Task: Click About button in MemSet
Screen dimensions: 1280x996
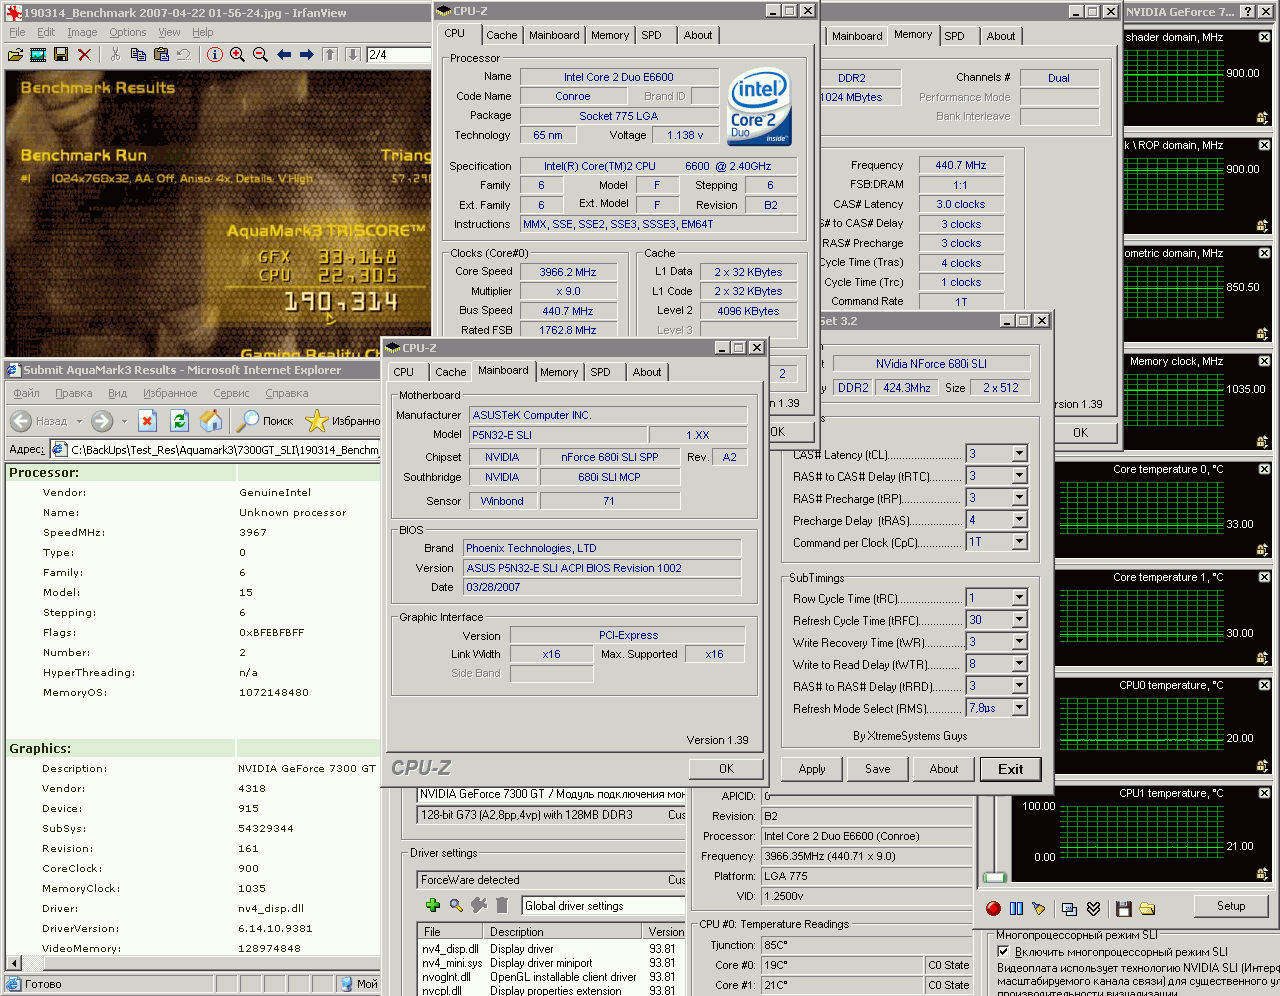Action: 944,769
